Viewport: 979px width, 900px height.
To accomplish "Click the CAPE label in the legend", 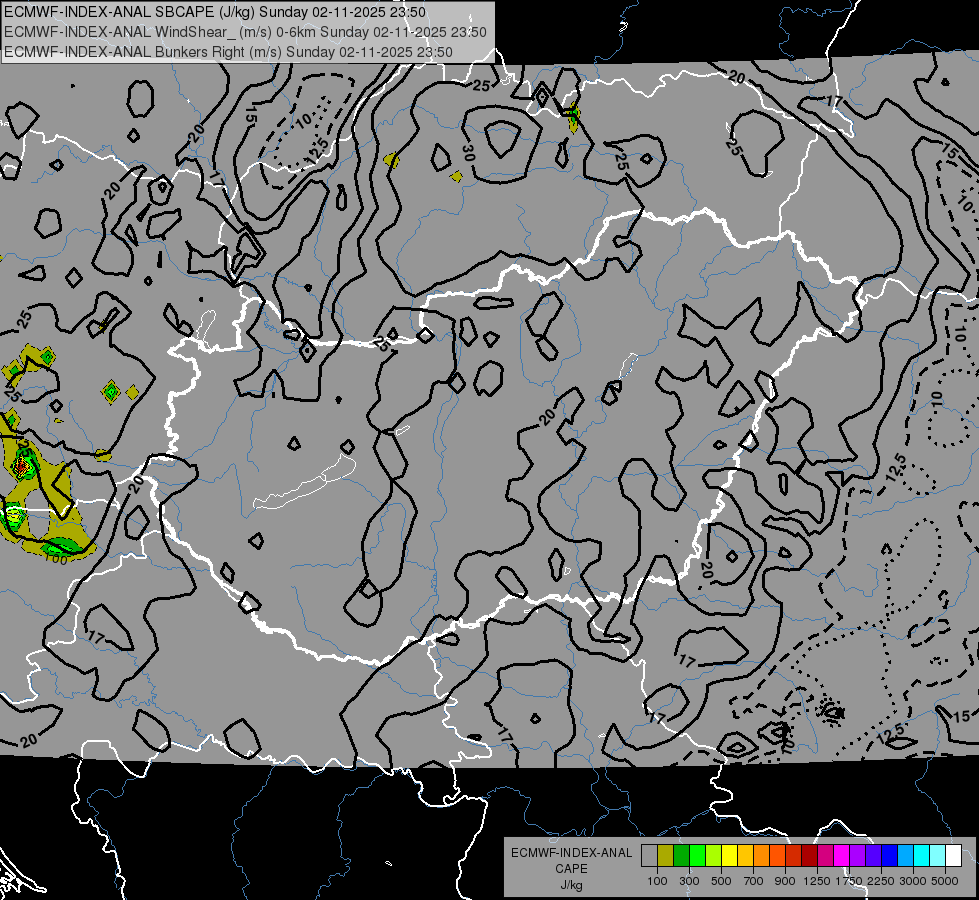I will [x=571, y=869].
